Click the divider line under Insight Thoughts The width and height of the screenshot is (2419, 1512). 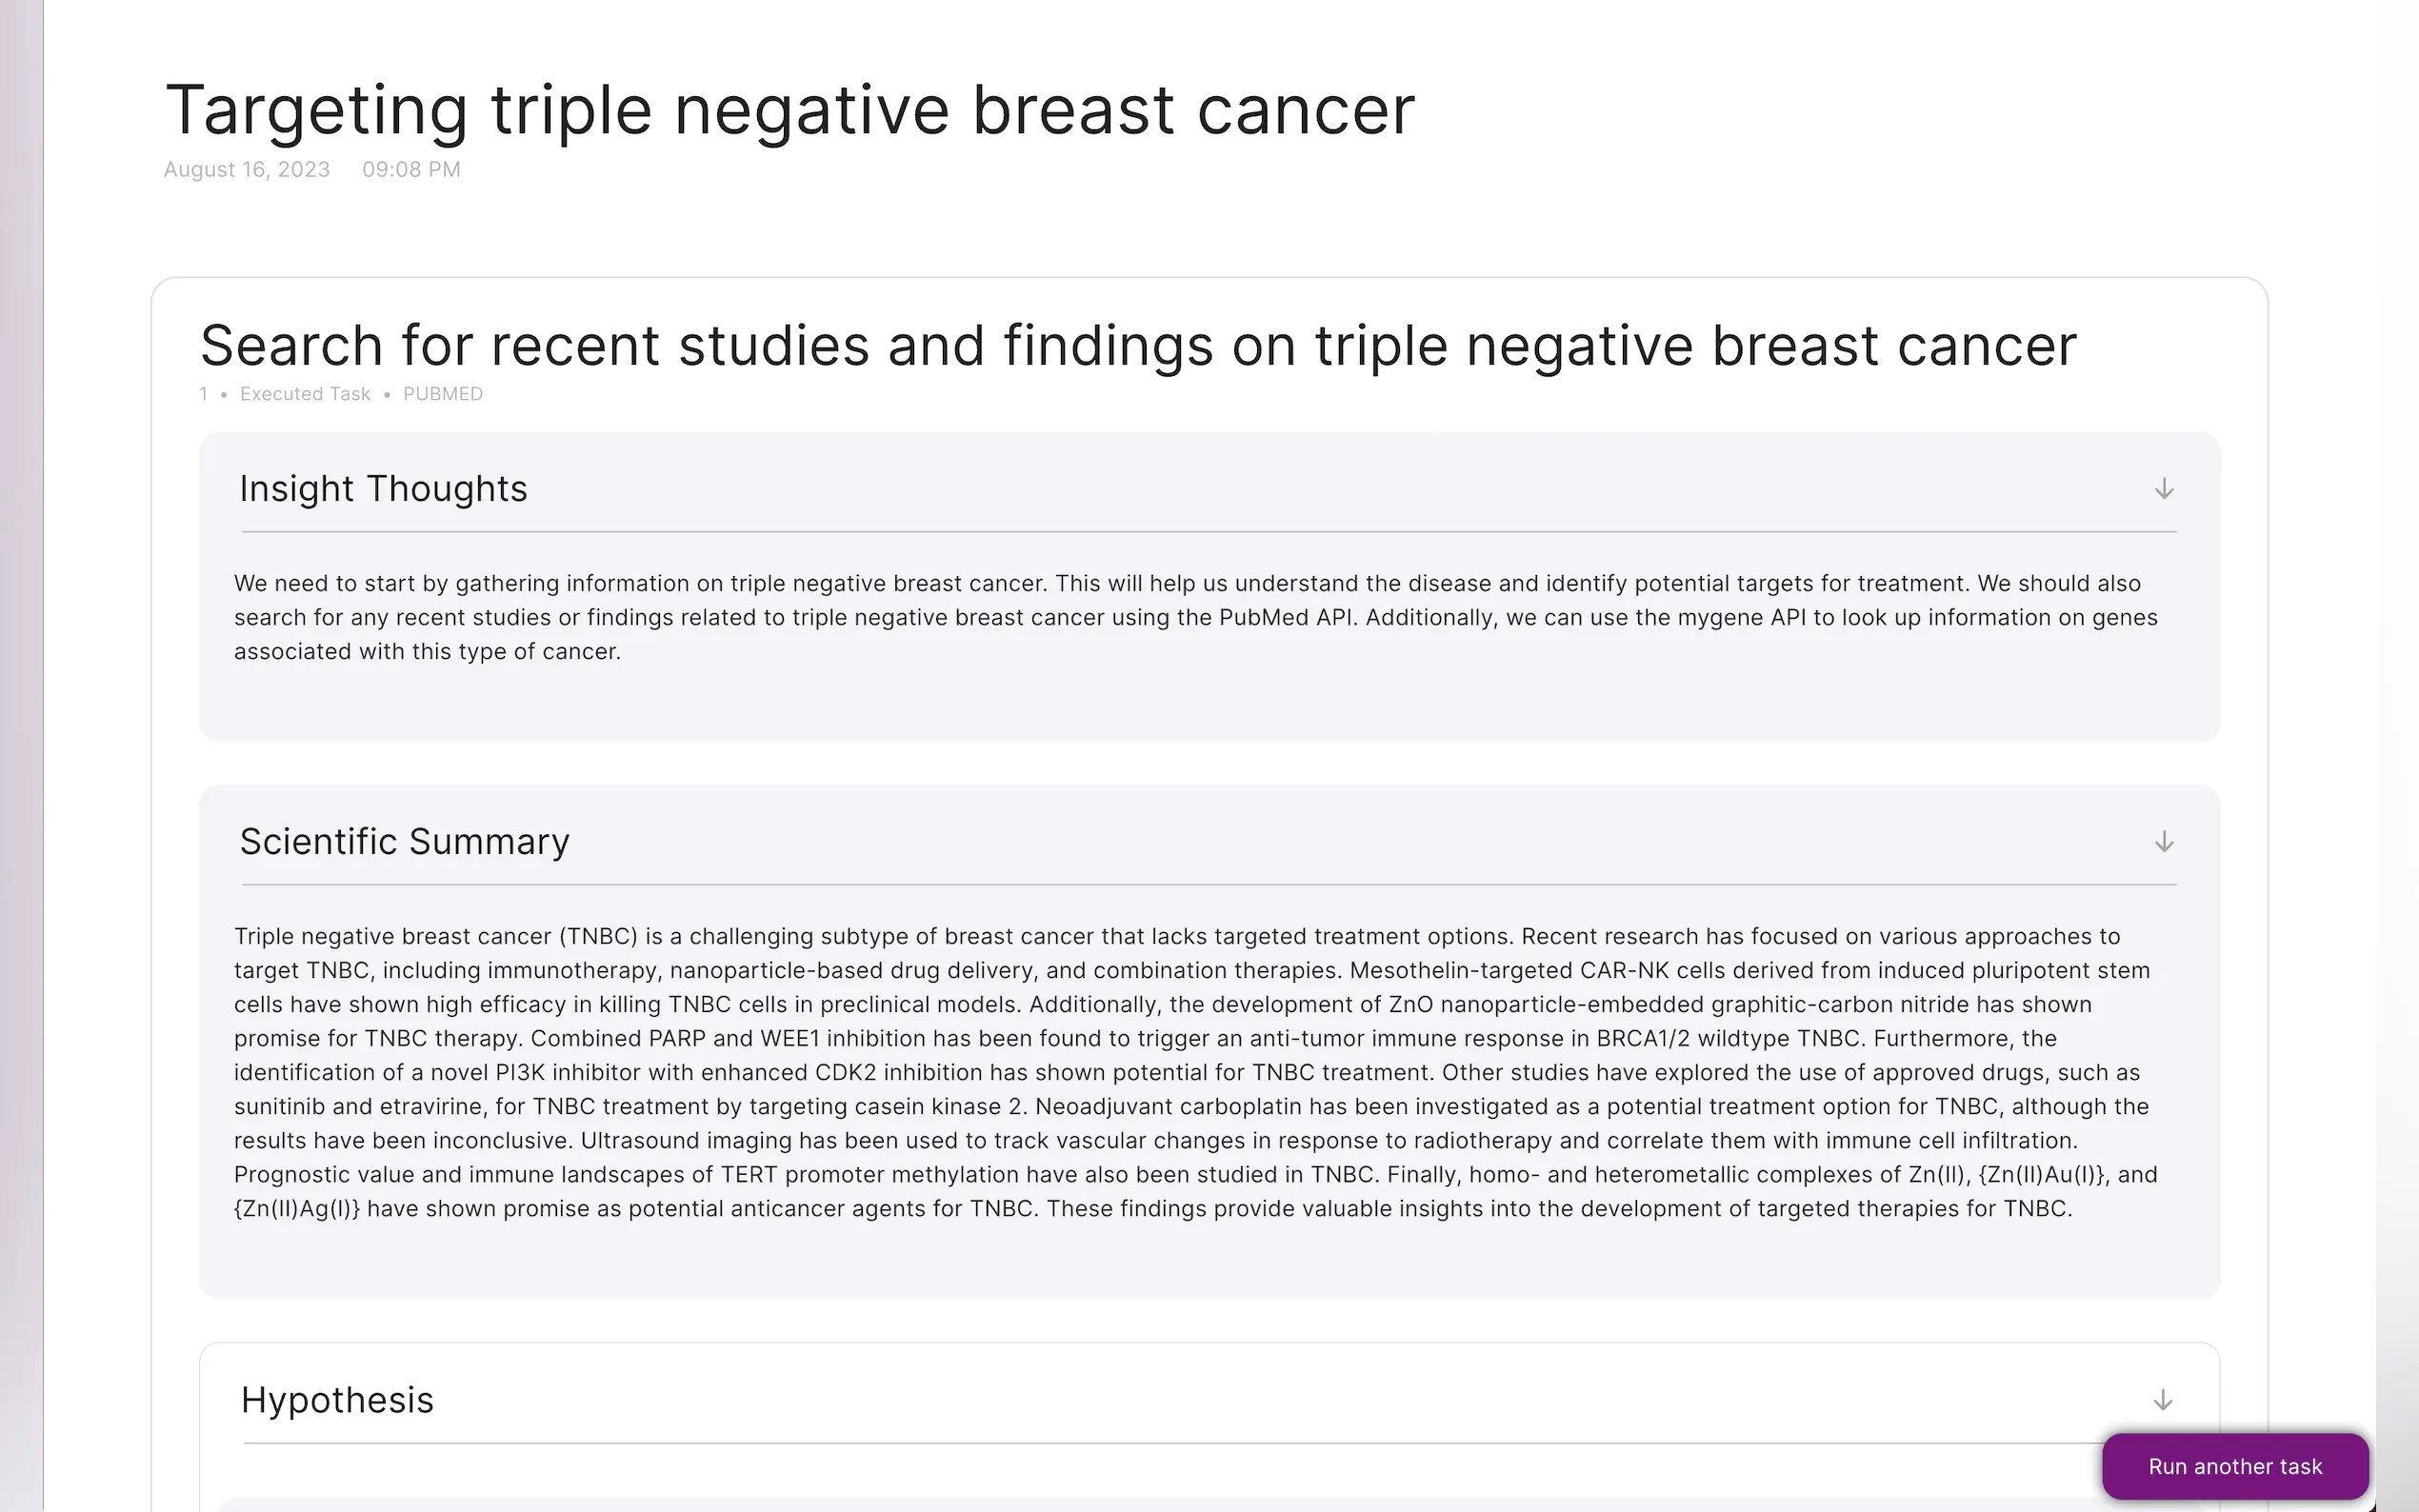click(1208, 532)
